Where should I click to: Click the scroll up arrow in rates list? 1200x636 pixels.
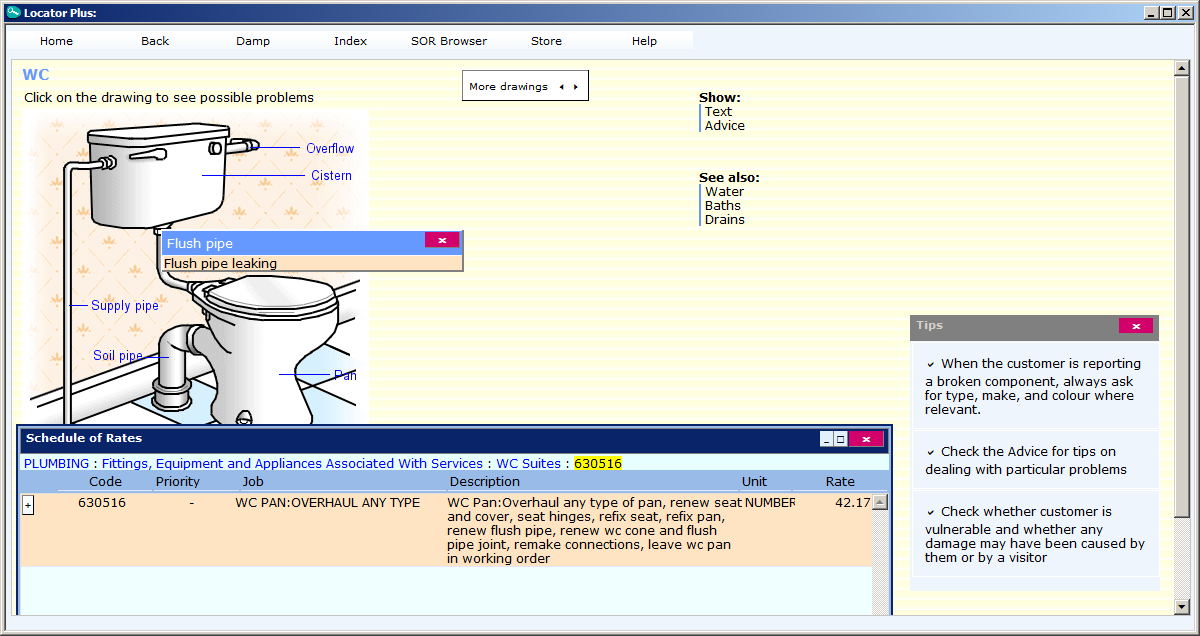click(x=880, y=503)
